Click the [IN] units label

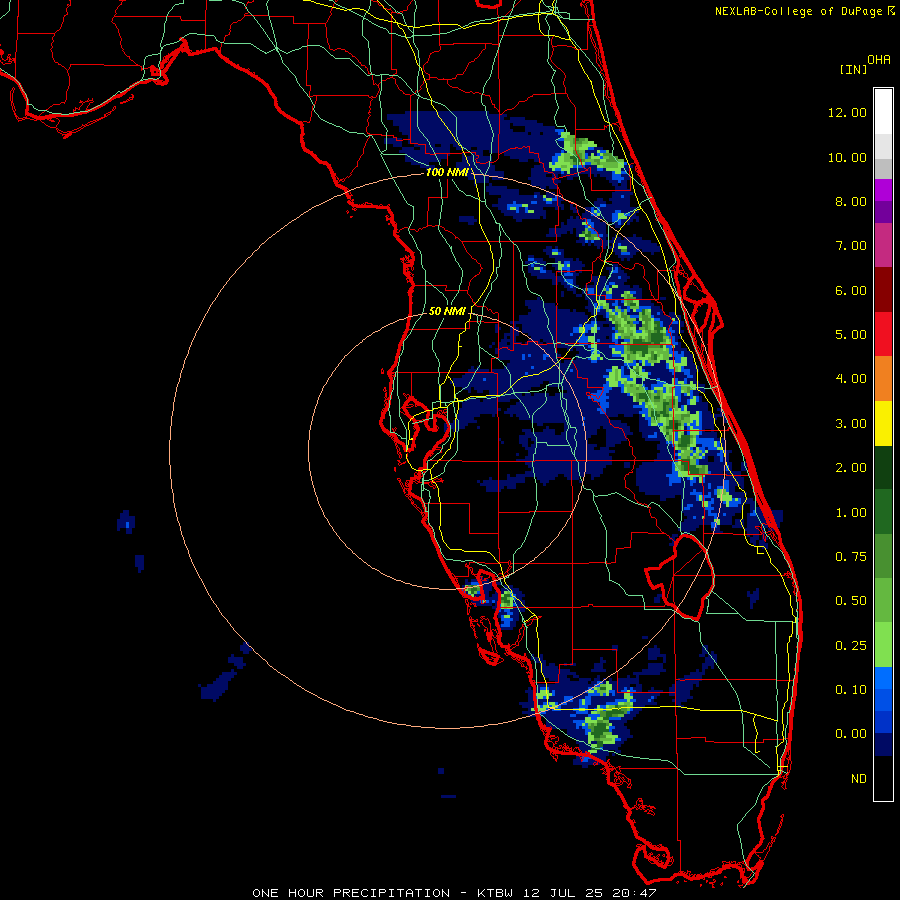click(x=853, y=69)
